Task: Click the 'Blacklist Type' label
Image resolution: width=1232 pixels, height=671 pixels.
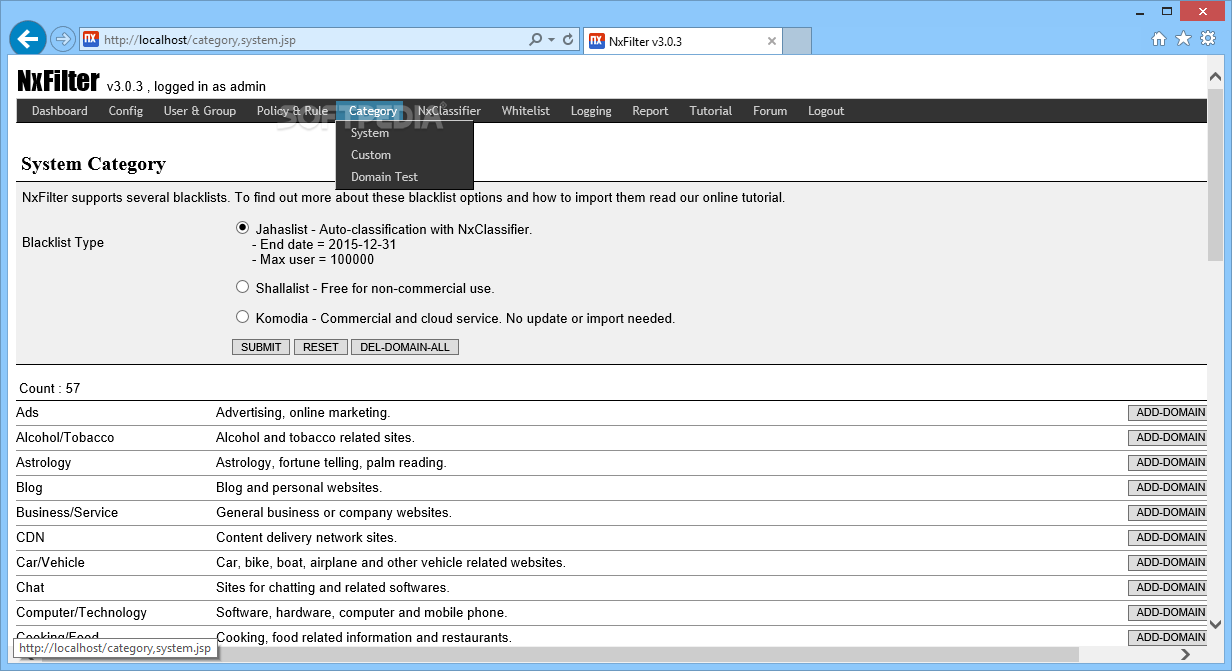Action: point(63,243)
